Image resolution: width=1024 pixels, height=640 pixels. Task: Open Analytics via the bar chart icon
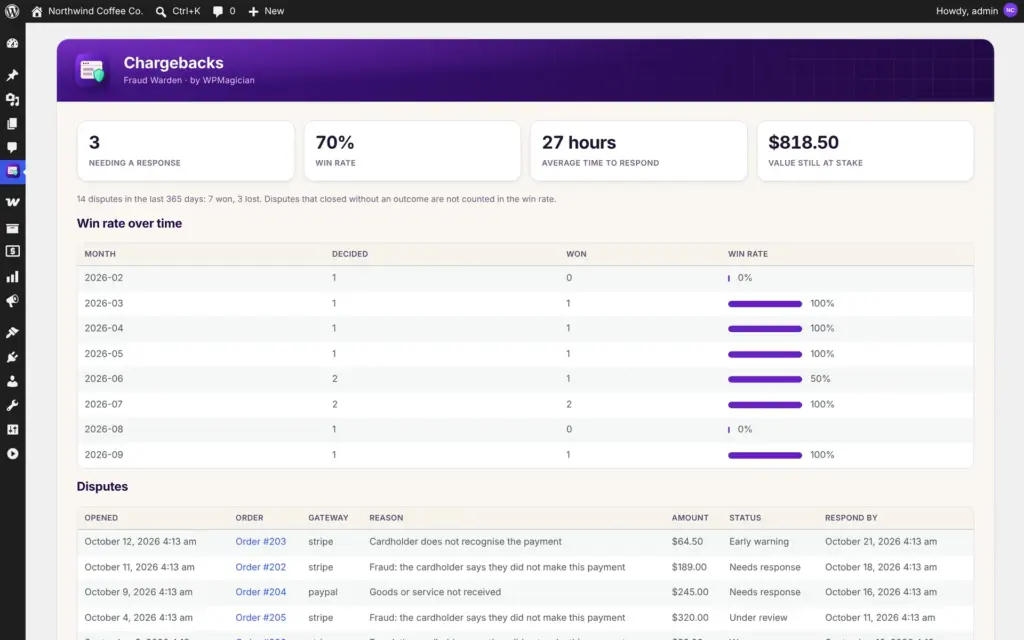click(x=12, y=276)
